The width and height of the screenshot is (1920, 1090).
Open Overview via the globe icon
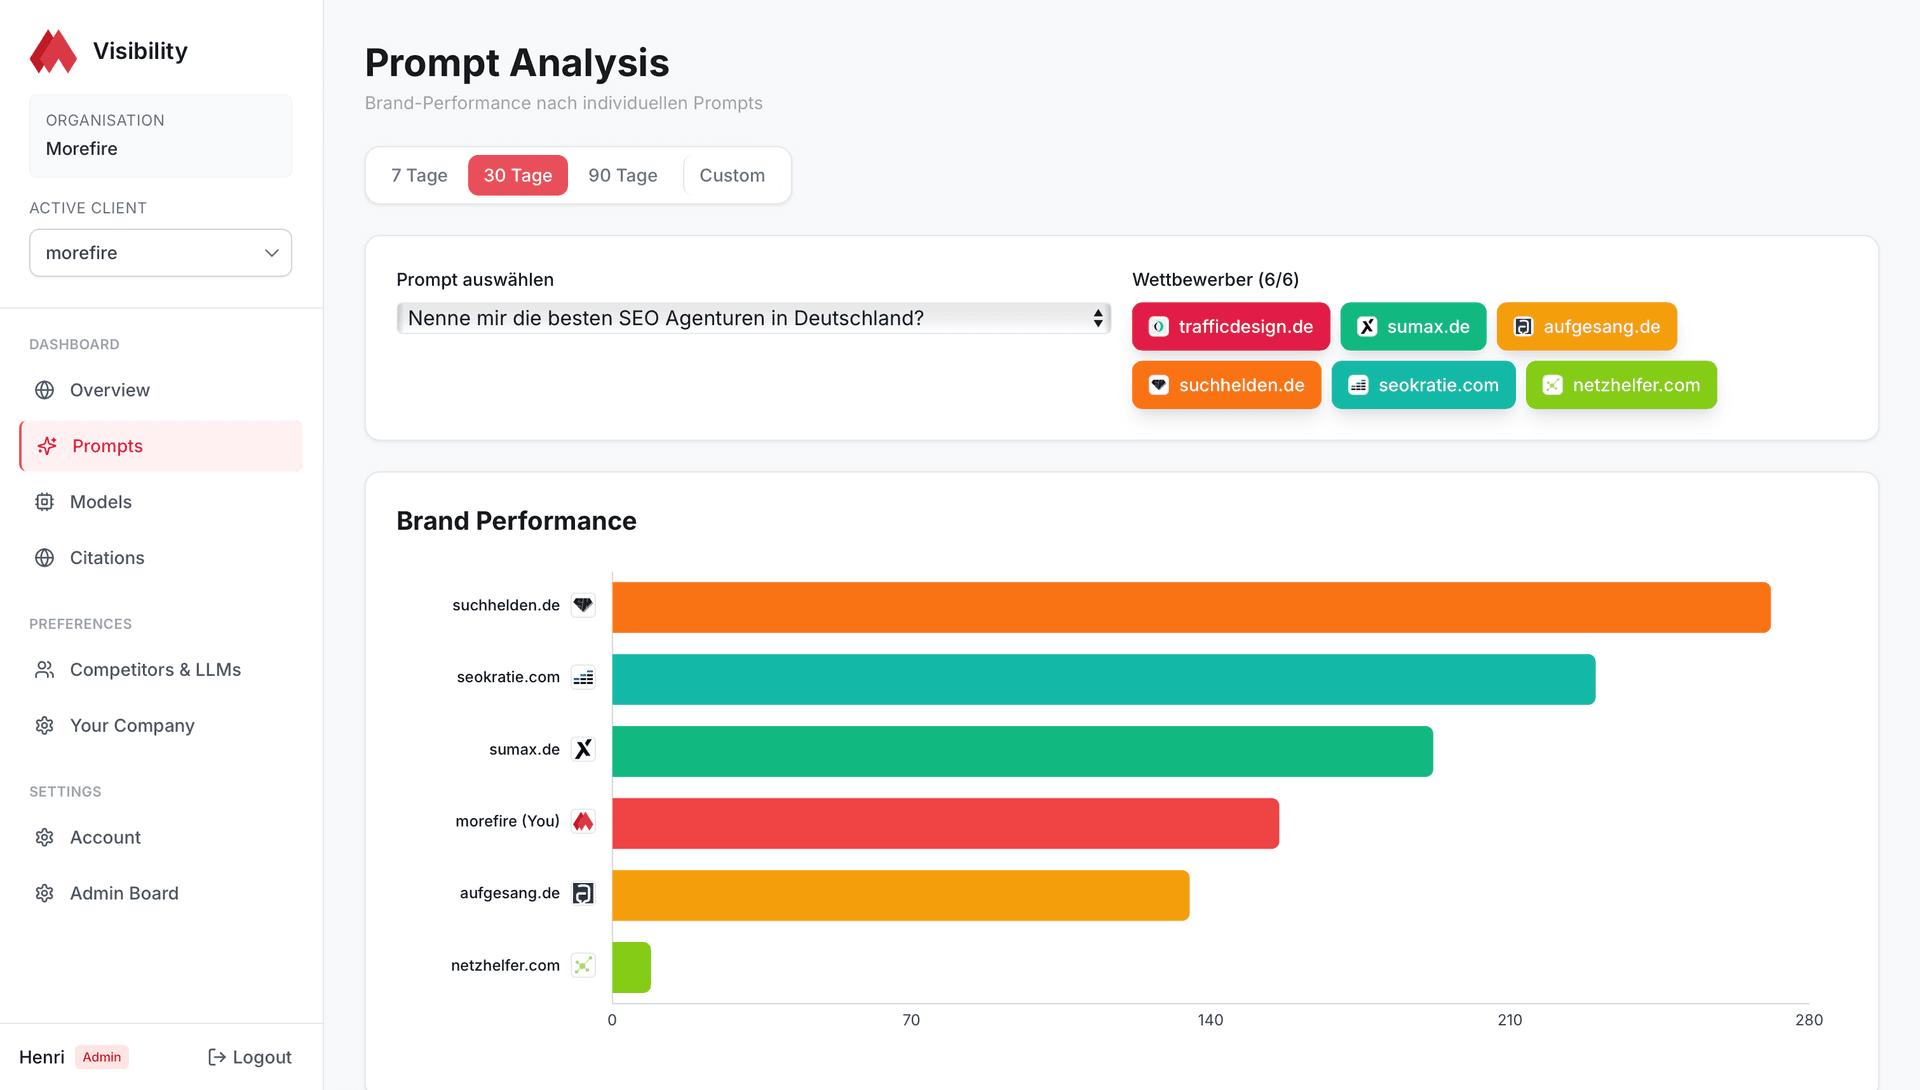click(x=45, y=390)
